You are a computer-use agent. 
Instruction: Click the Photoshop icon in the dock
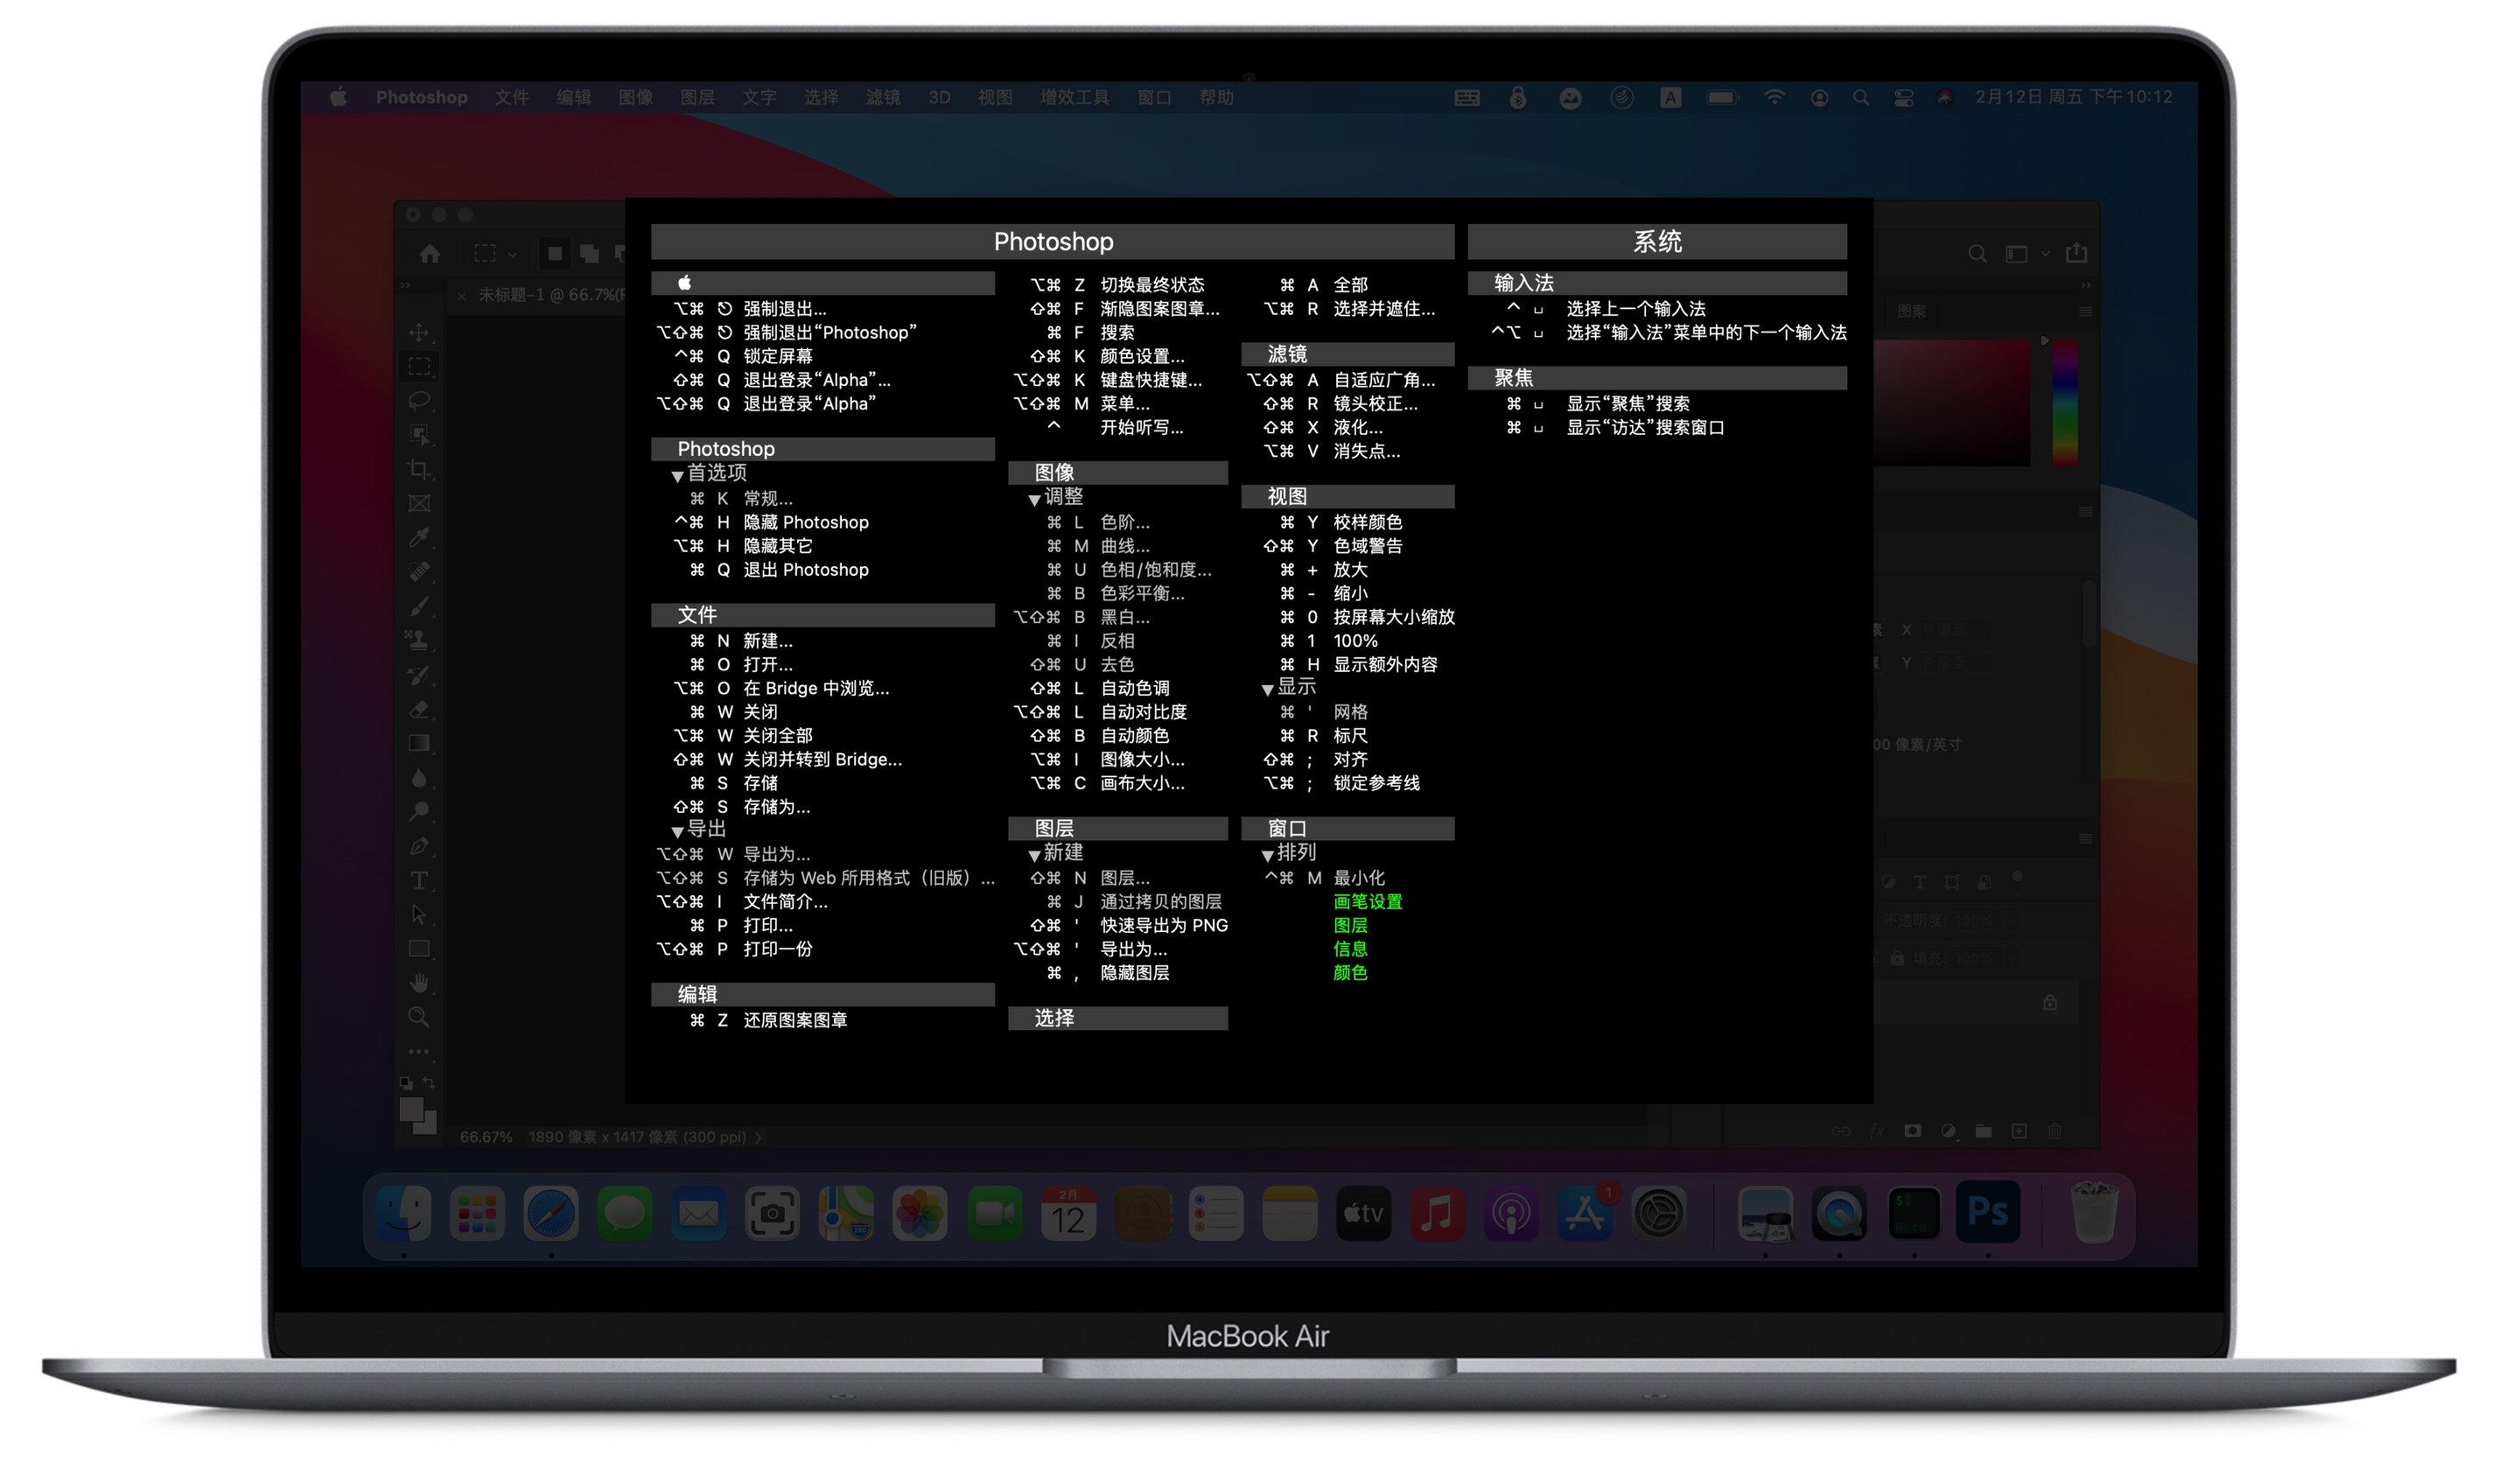pyautogui.click(x=1986, y=1210)
